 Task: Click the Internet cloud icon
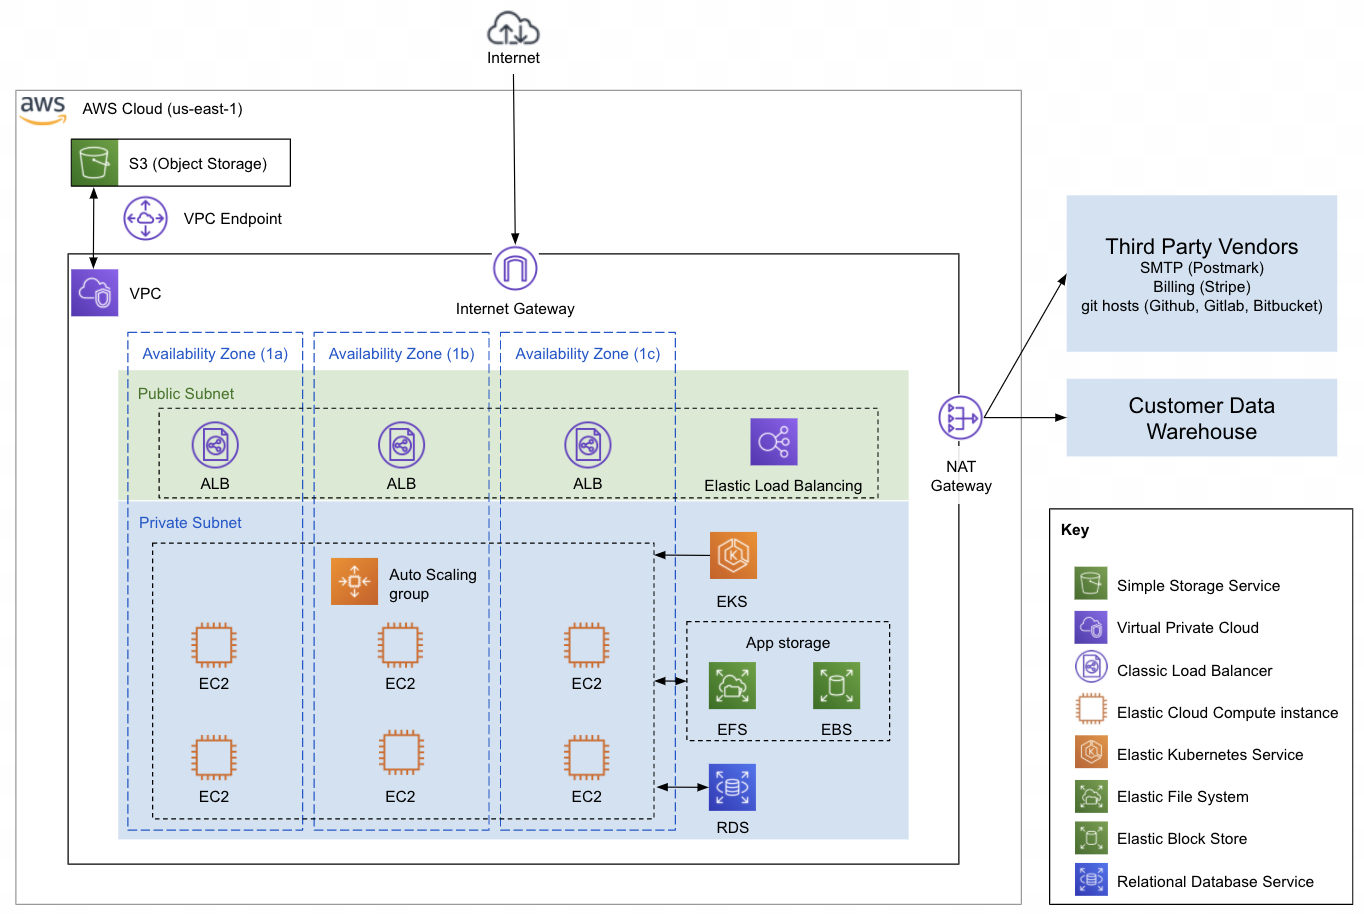coord(513,28)
